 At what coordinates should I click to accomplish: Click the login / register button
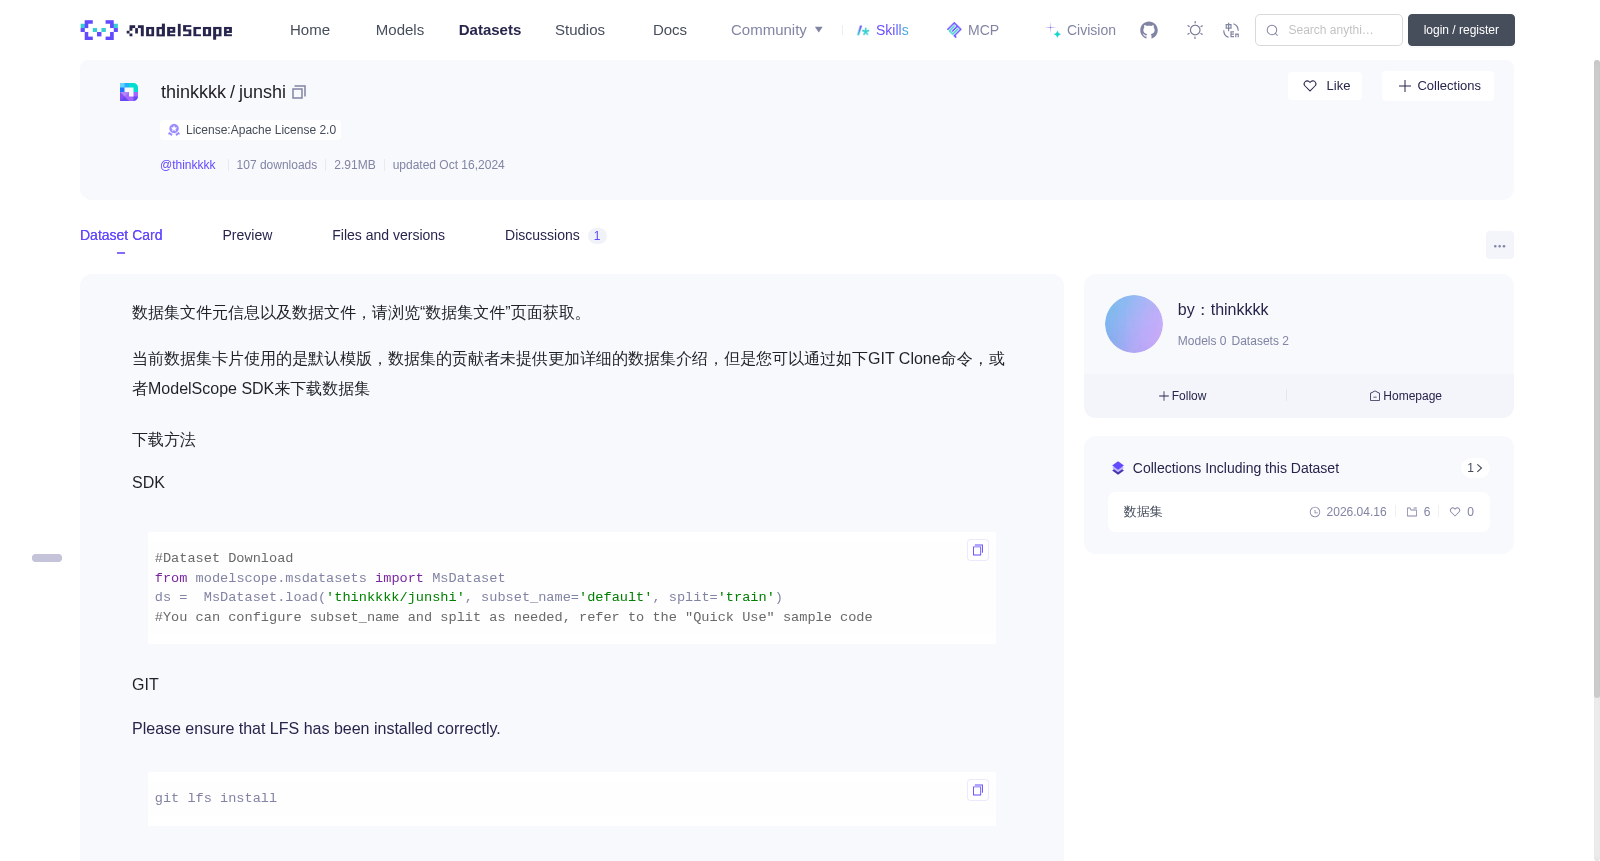click(x=1461, y=30)
